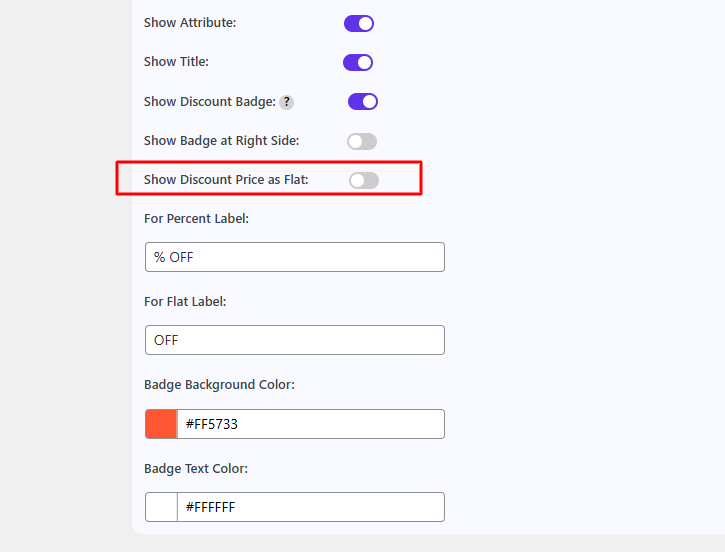Viewport: 725px width, 552px height.
Task: Click the help icon beside Show Discount Badge
Action: click(286, 102)
